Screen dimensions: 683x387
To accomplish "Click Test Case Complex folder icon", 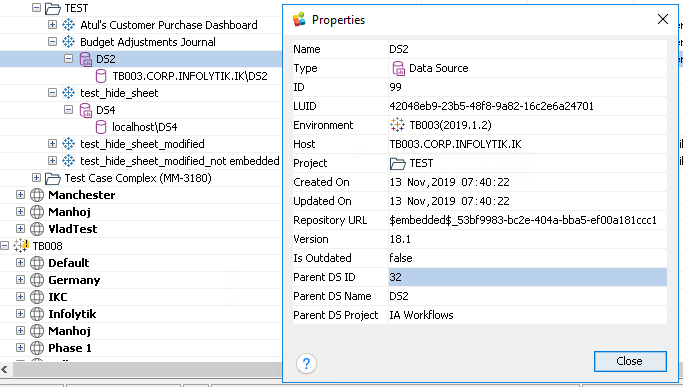I will (x=53, y=178).
